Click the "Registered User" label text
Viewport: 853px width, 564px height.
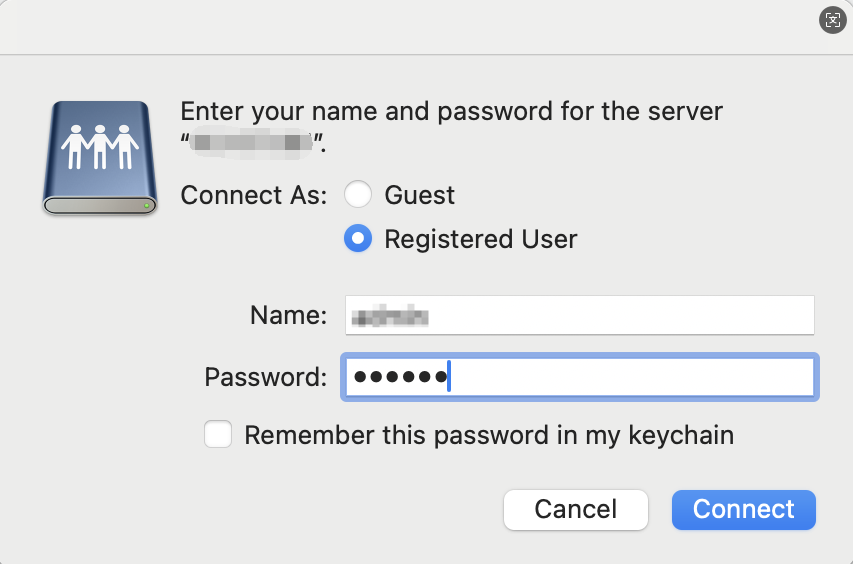coord(480,239)
